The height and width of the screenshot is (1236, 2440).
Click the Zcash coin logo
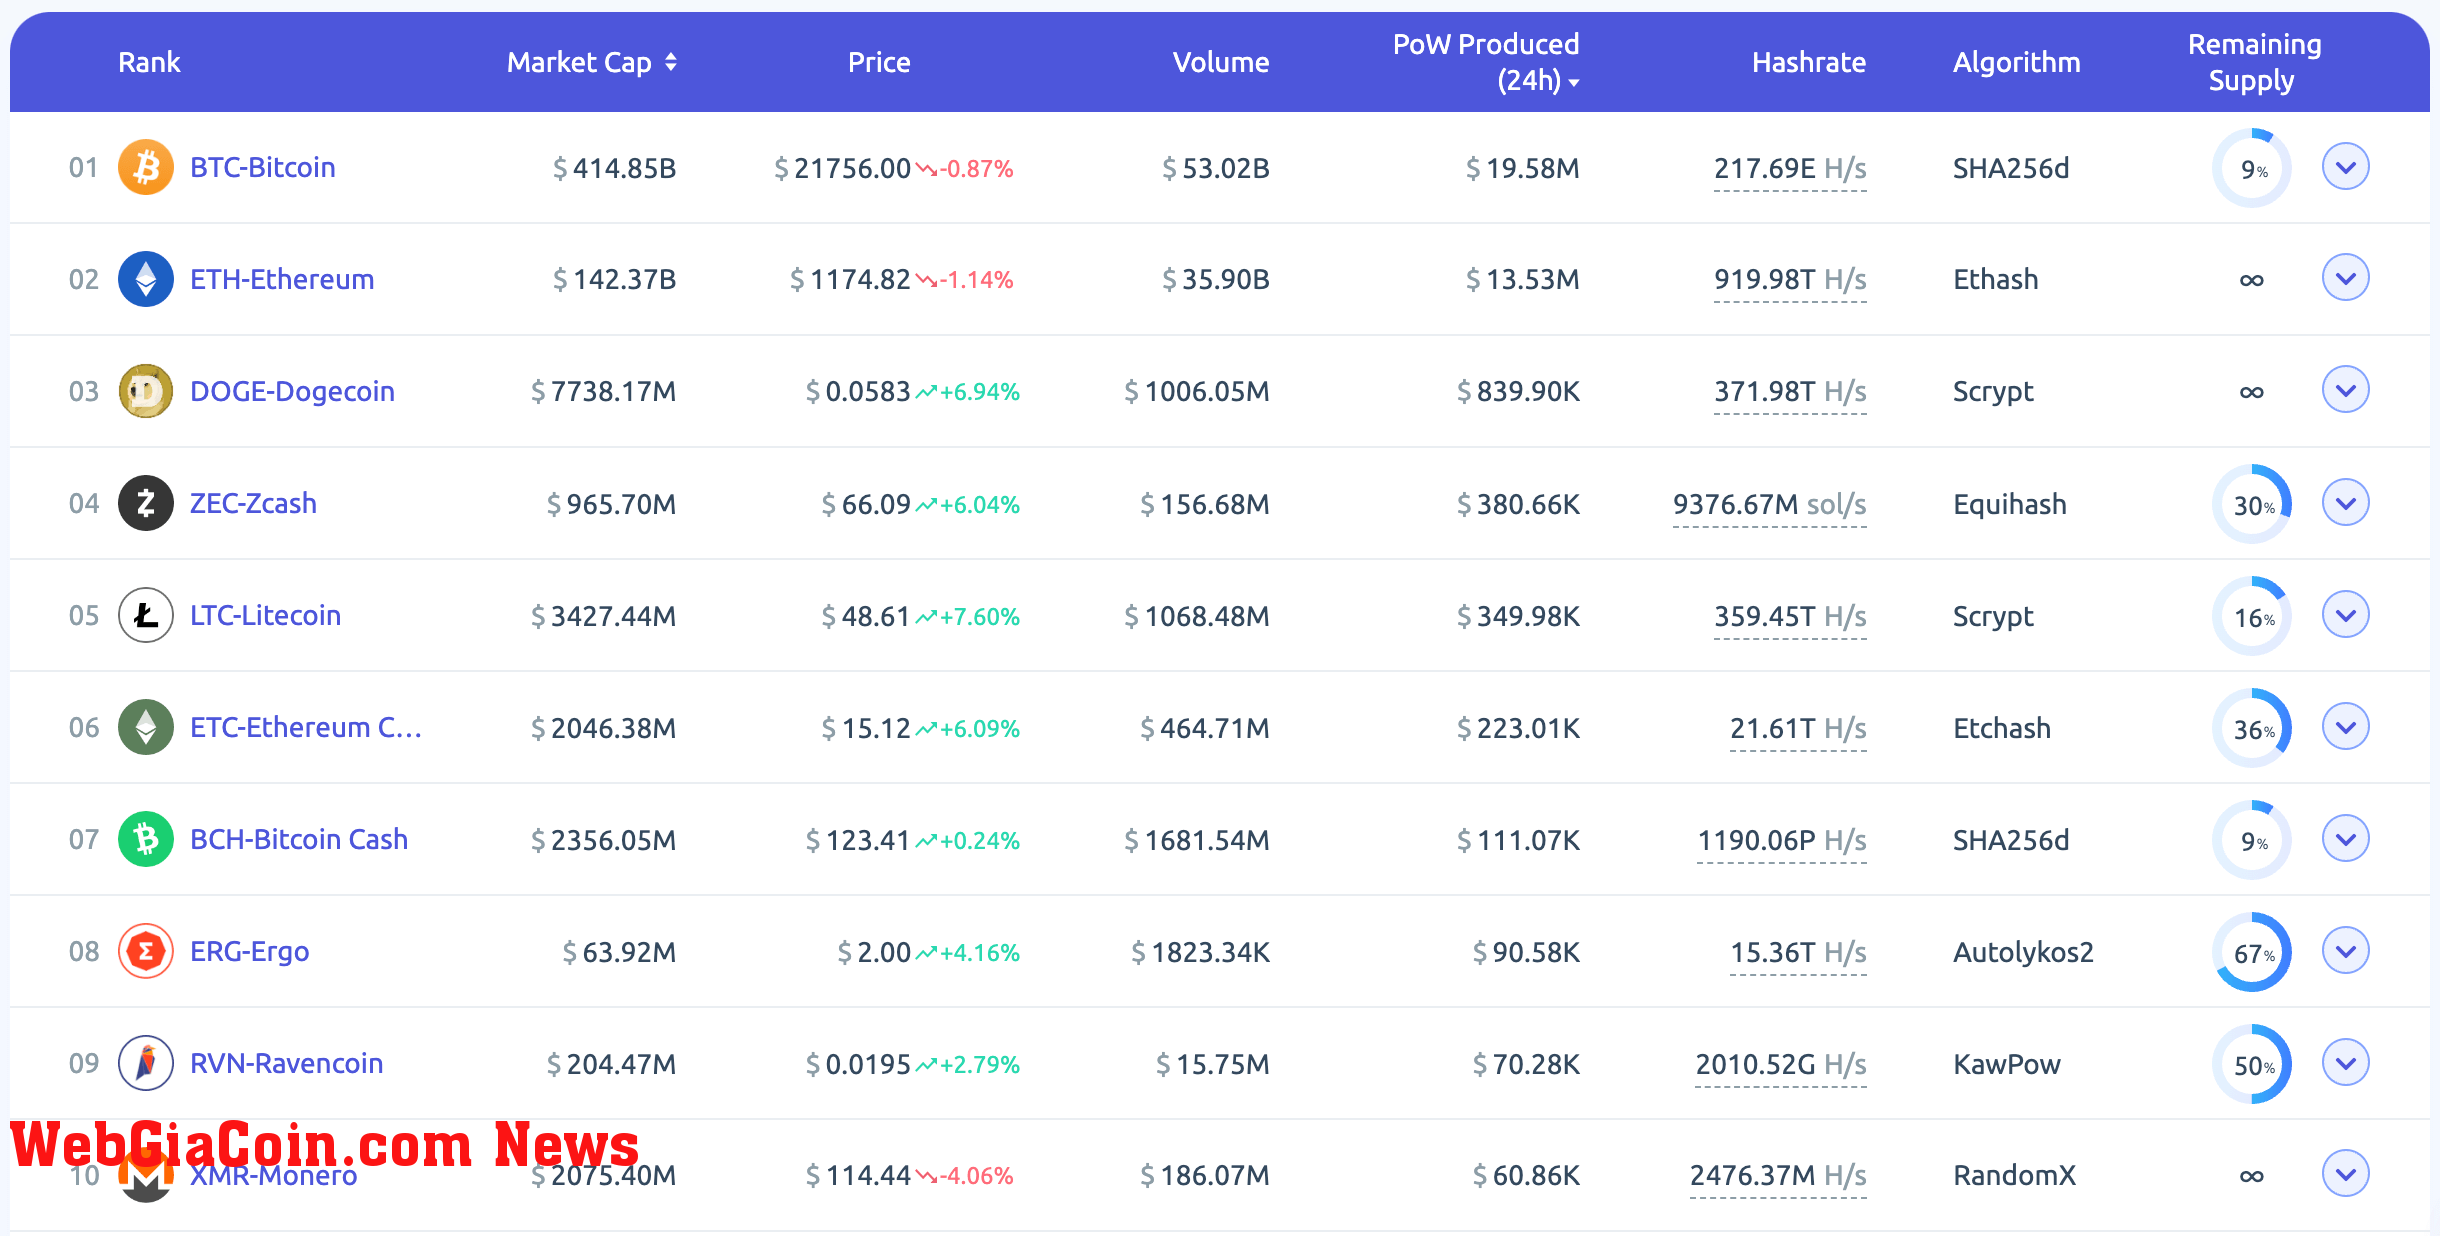pos(146,503)
